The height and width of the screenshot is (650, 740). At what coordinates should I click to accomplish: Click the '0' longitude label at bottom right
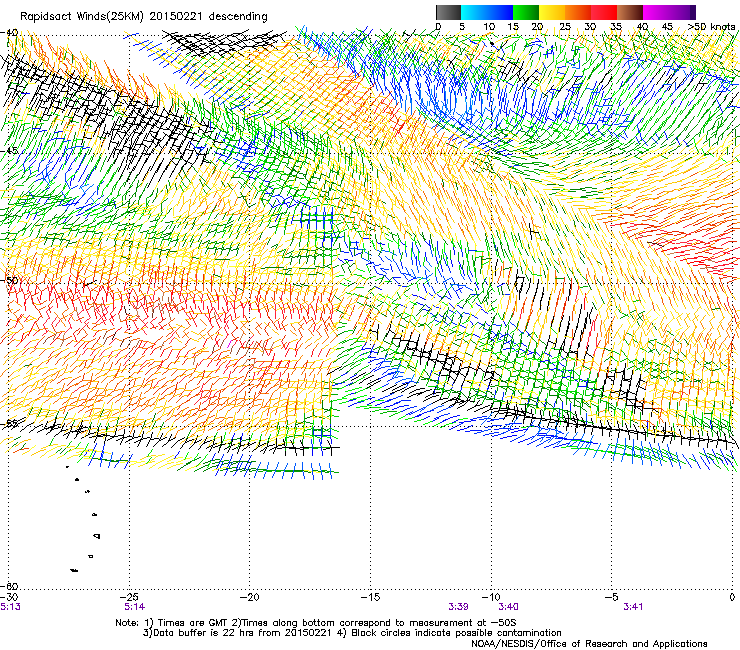(x=732, y=598)
